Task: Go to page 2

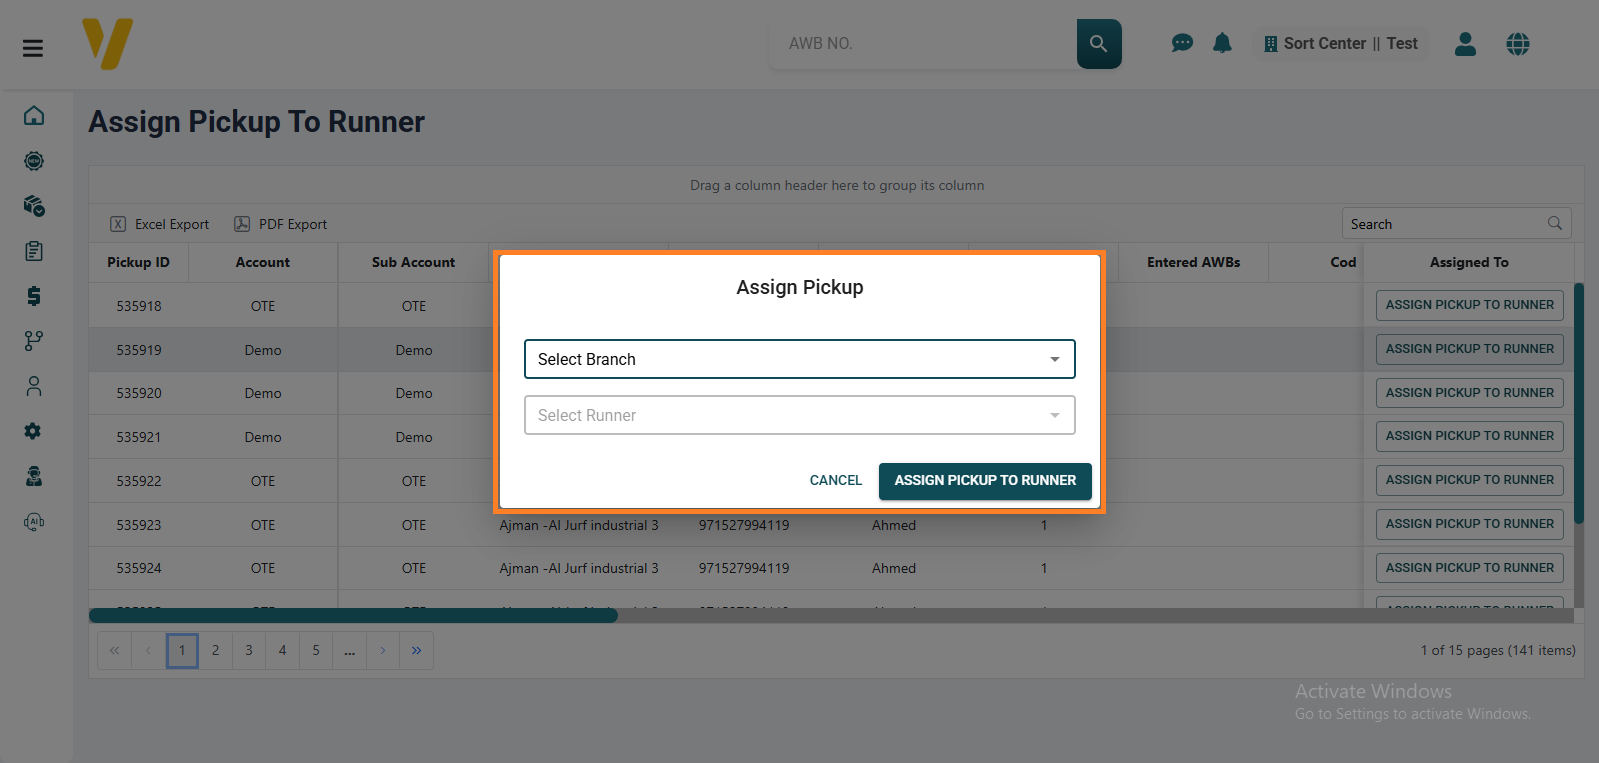Action: coord(215,651)
